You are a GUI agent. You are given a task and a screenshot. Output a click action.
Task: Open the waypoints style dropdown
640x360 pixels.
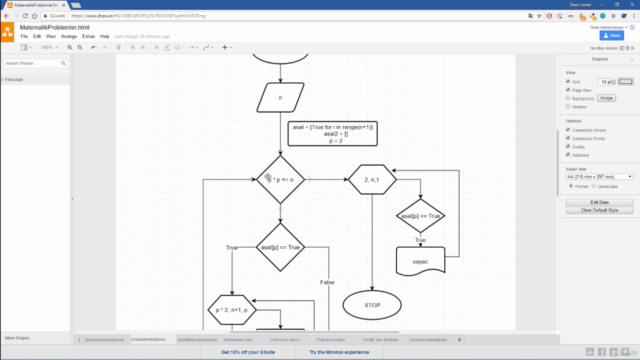[208, 47]
